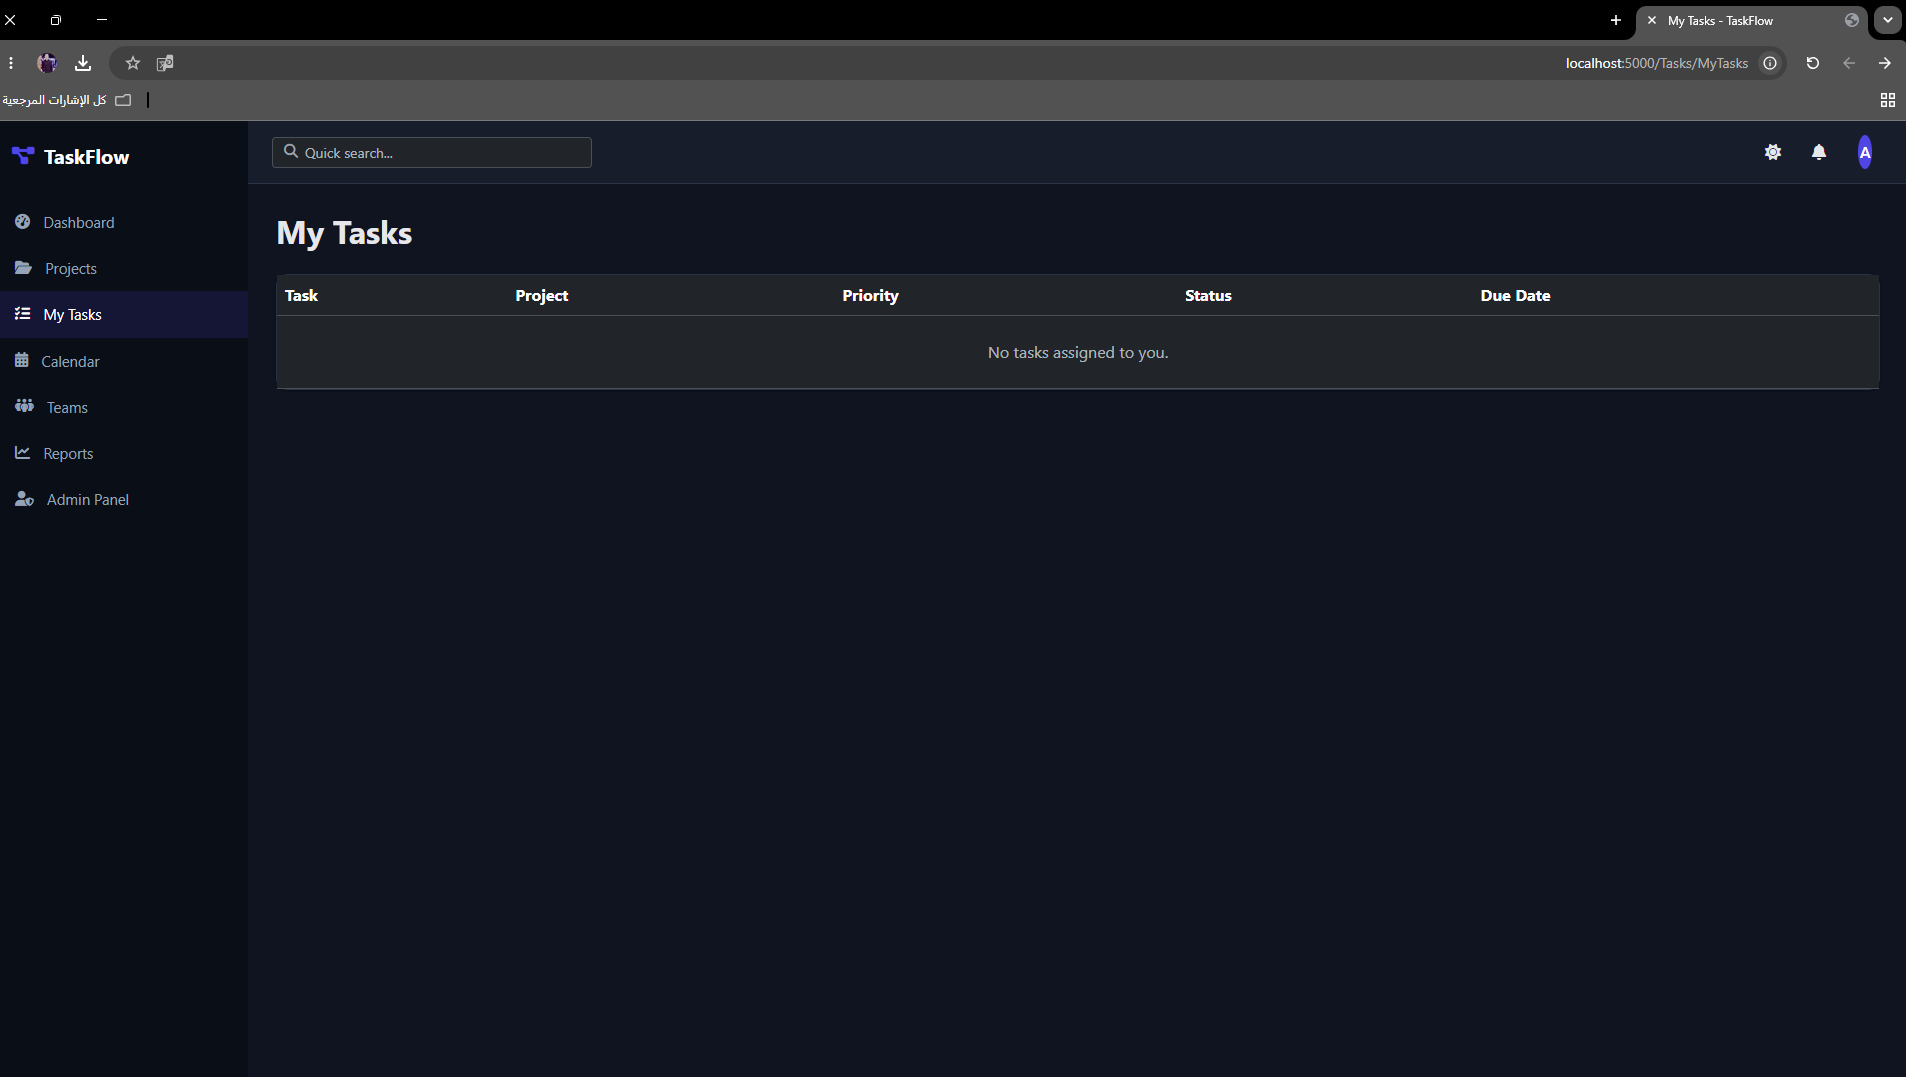Image resolution: width=1906 pixels, height=1077 pixels.
Task: Open browser three-dot menu
Action: click(11, 63)
